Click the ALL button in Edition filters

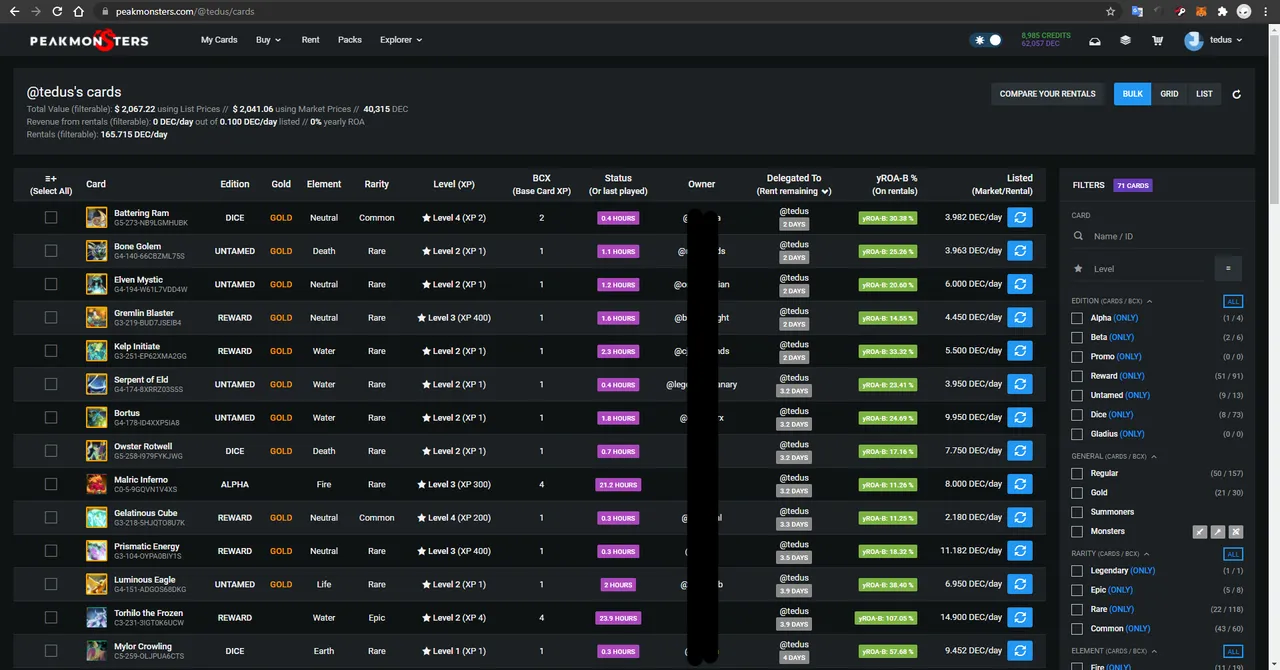pos(1233,301)
